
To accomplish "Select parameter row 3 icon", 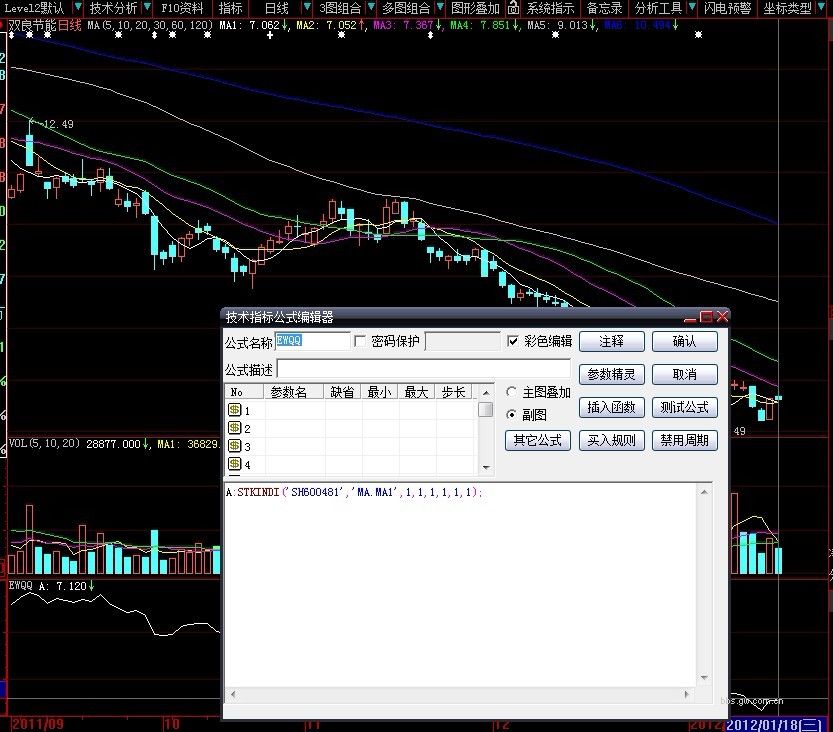I will (x=234, y=446).
